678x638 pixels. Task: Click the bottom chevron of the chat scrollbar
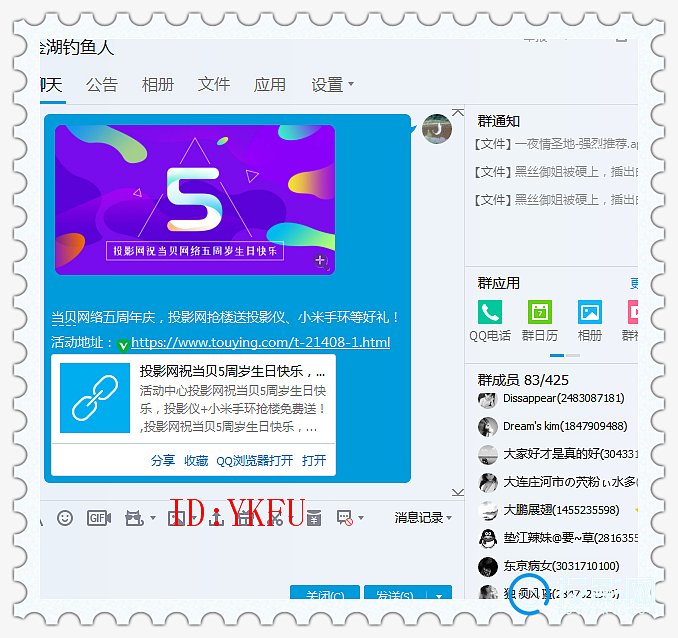coord(457,492)
